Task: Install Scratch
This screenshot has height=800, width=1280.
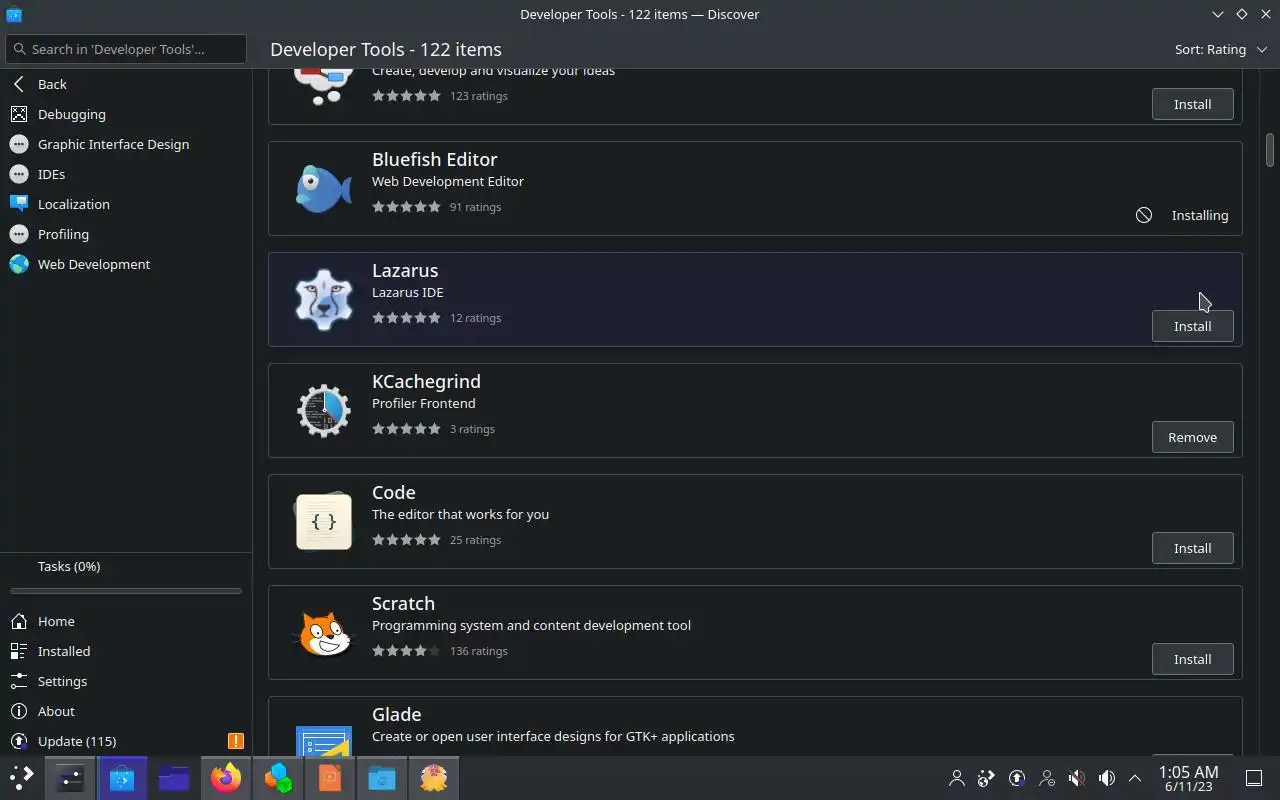Action: coord(1192,659)
